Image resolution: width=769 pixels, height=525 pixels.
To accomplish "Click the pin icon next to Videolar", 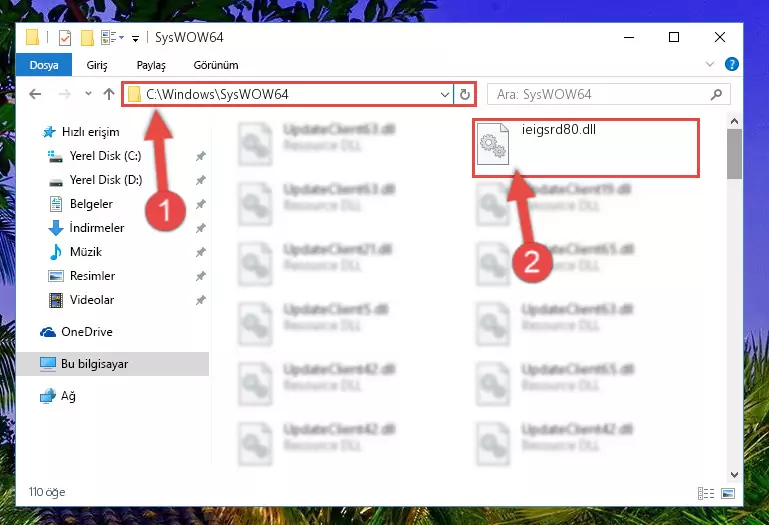I will (x=201, y=300).
